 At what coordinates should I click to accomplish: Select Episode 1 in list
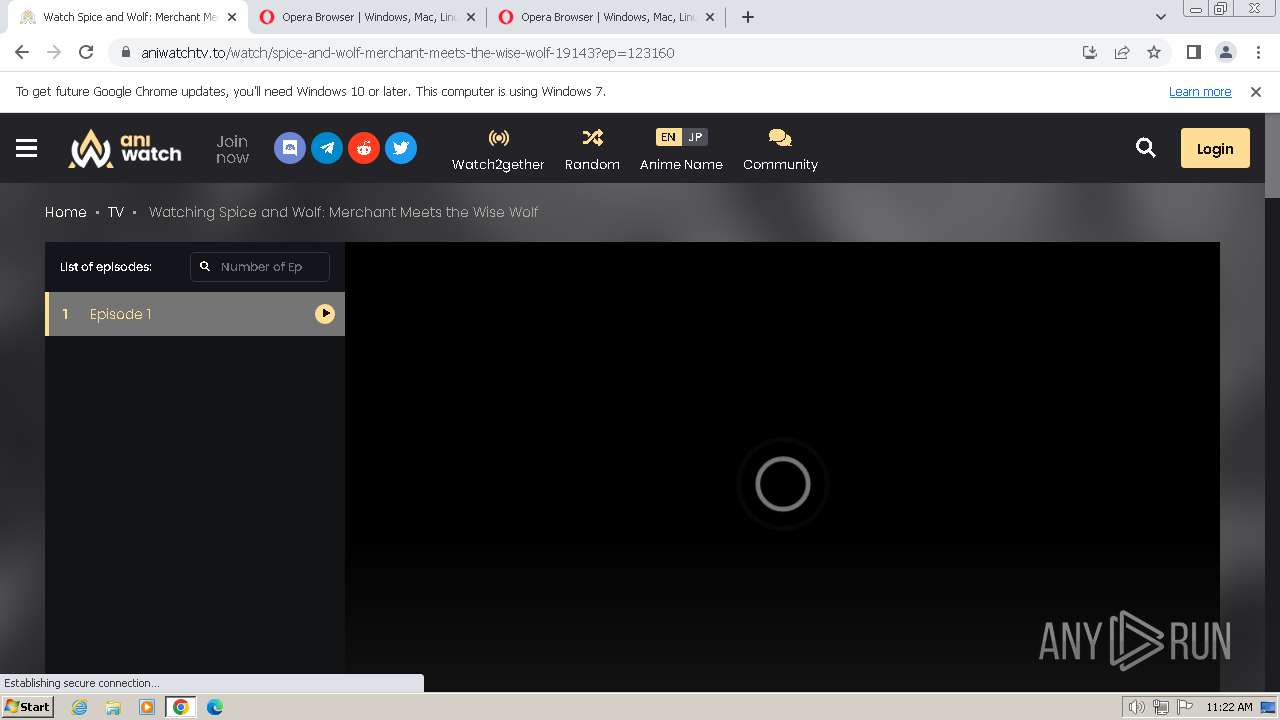195,314
